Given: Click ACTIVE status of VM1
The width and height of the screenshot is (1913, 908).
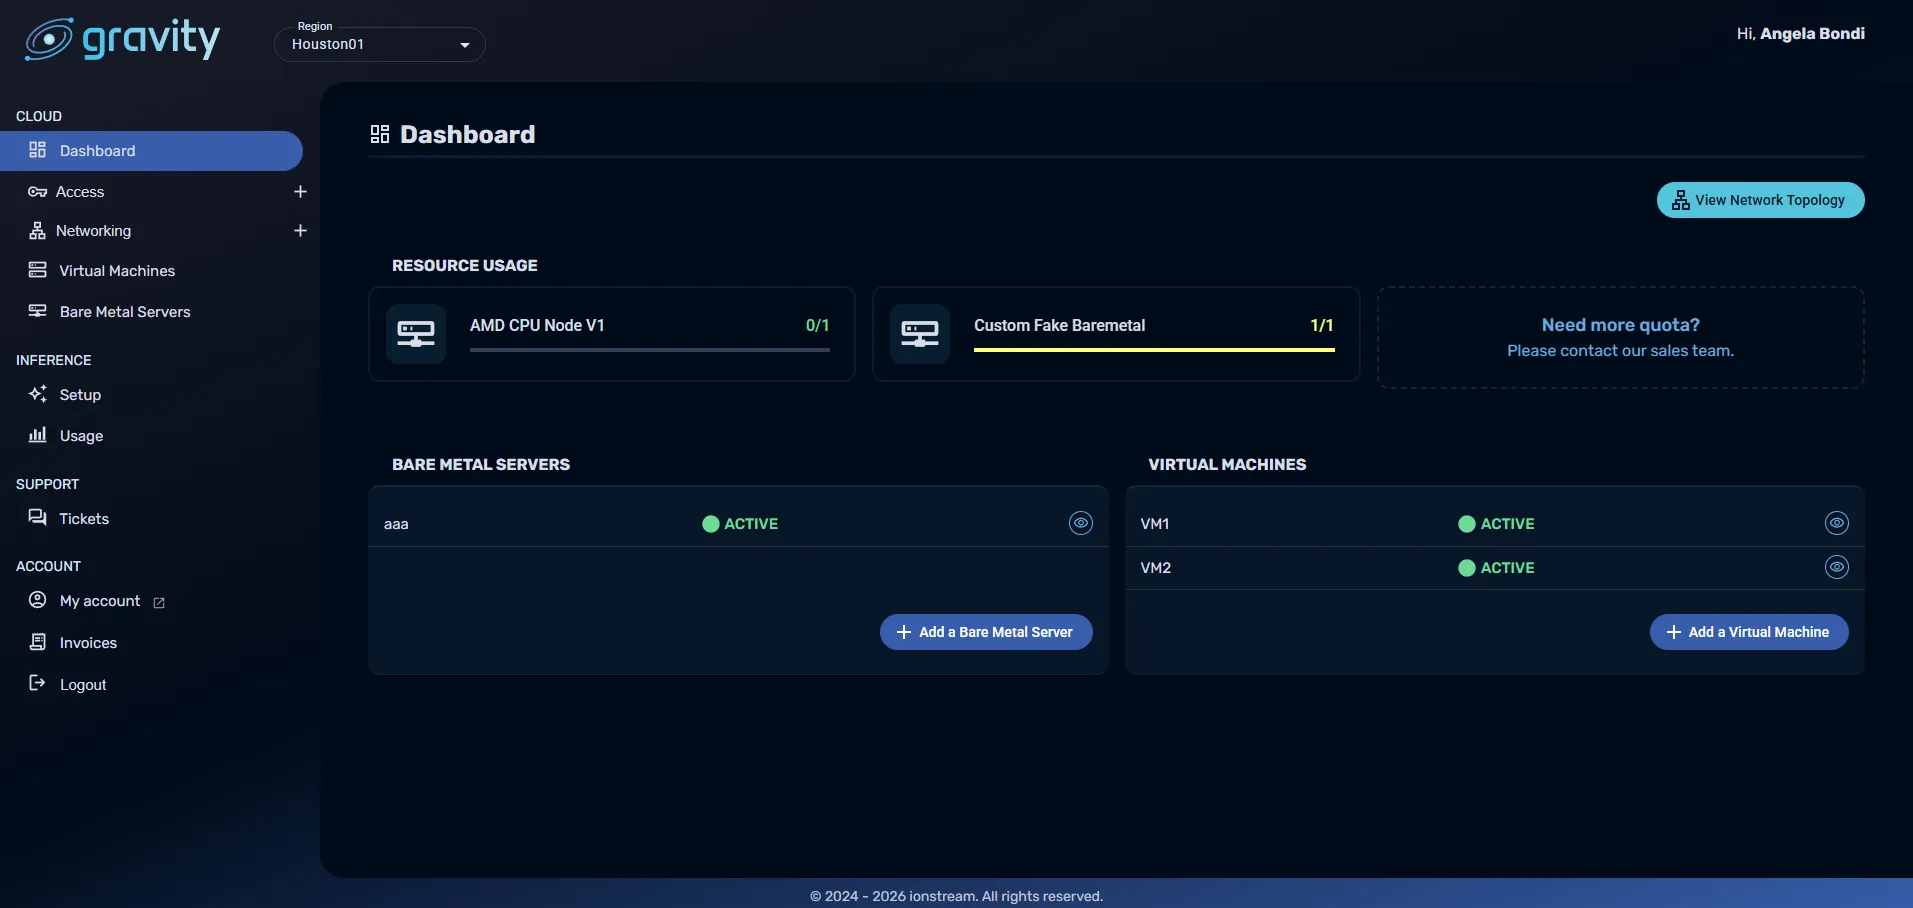Looking at the screenshot, I should click(1496, 524).
